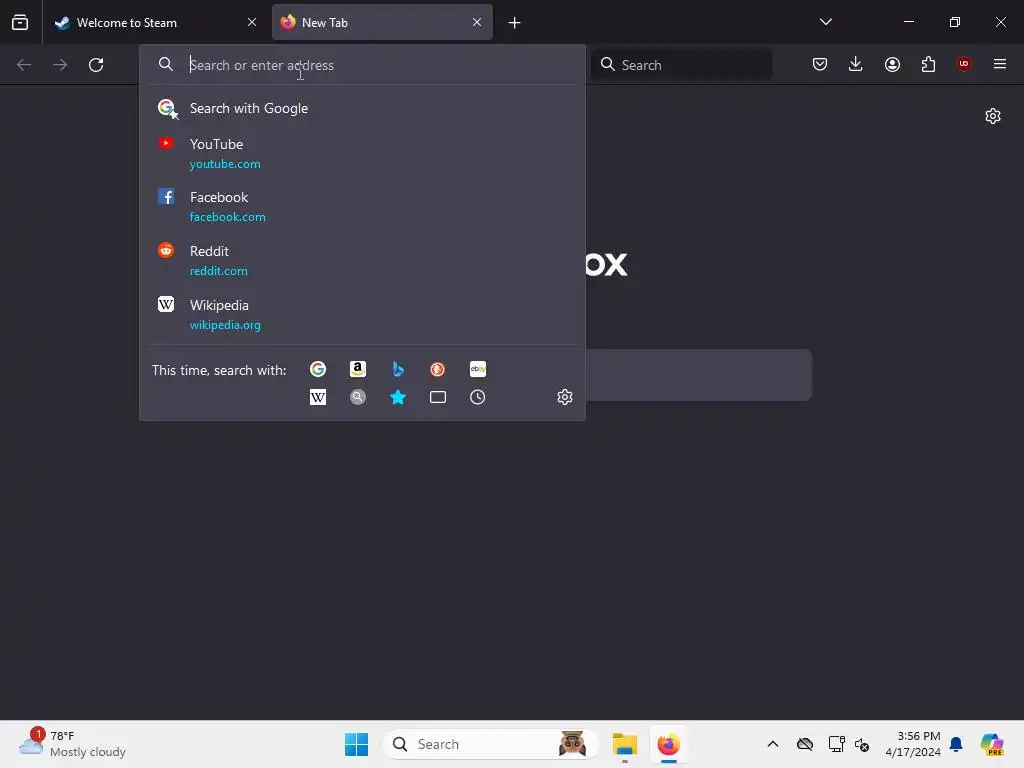Search this time with Wikipedia icon
The height and width of the screenshot is (768, 1024).
318,397
